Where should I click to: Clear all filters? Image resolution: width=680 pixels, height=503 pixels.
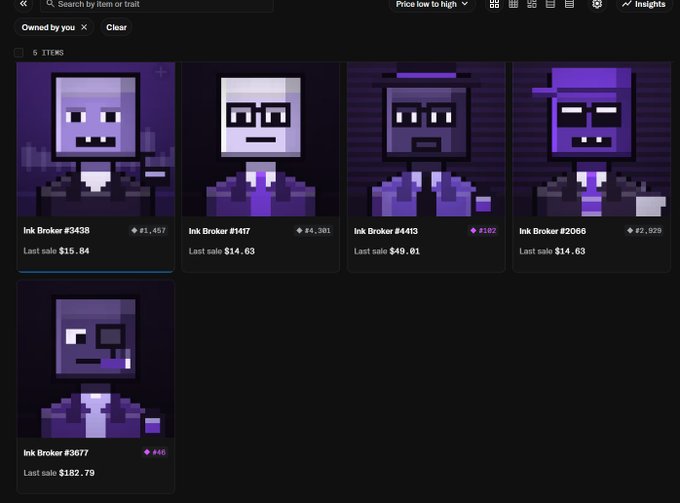tap(116, 27)
